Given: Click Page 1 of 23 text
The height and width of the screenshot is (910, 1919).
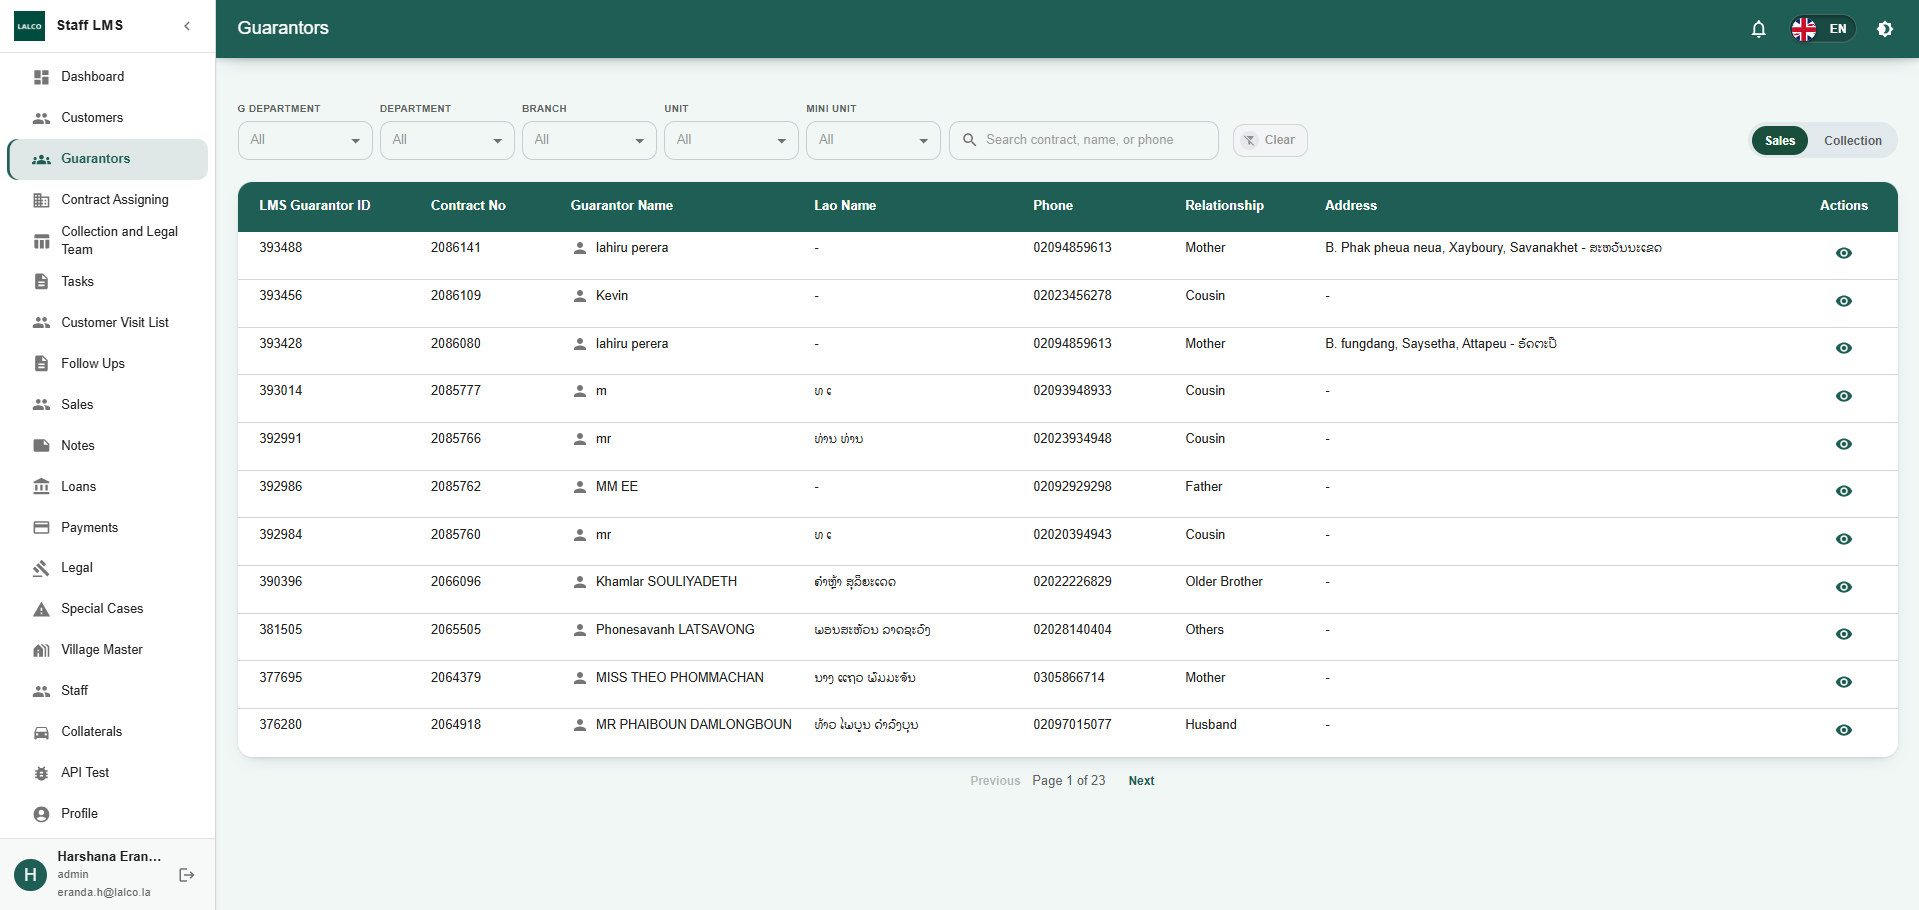Looking at the screenshot, I should [1069, 781].
